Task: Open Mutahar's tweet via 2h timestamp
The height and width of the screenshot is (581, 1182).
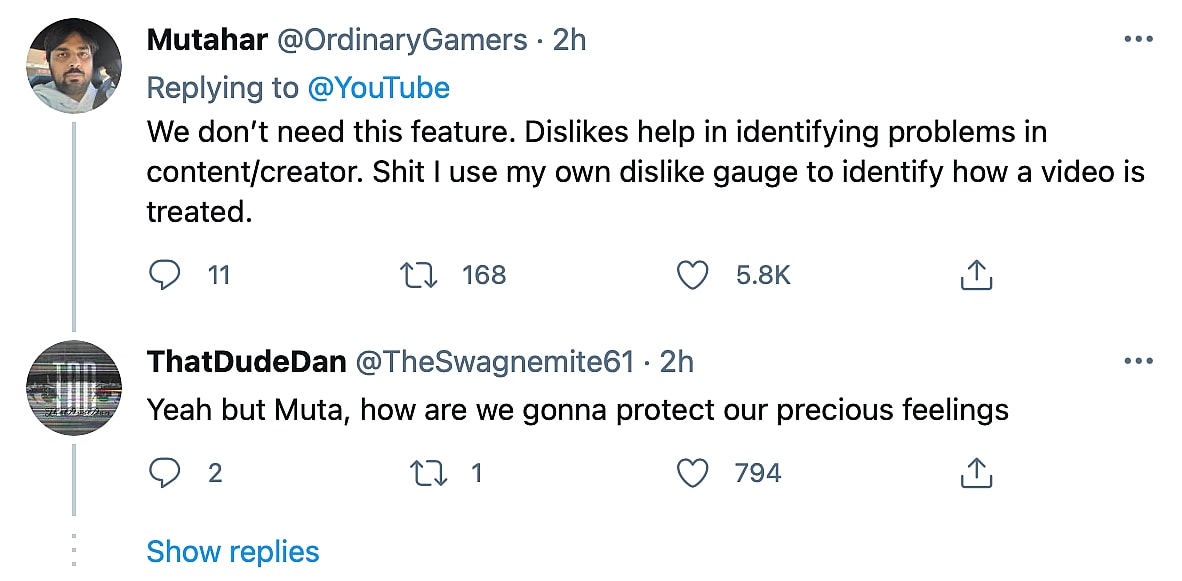Action: point(570,40)
